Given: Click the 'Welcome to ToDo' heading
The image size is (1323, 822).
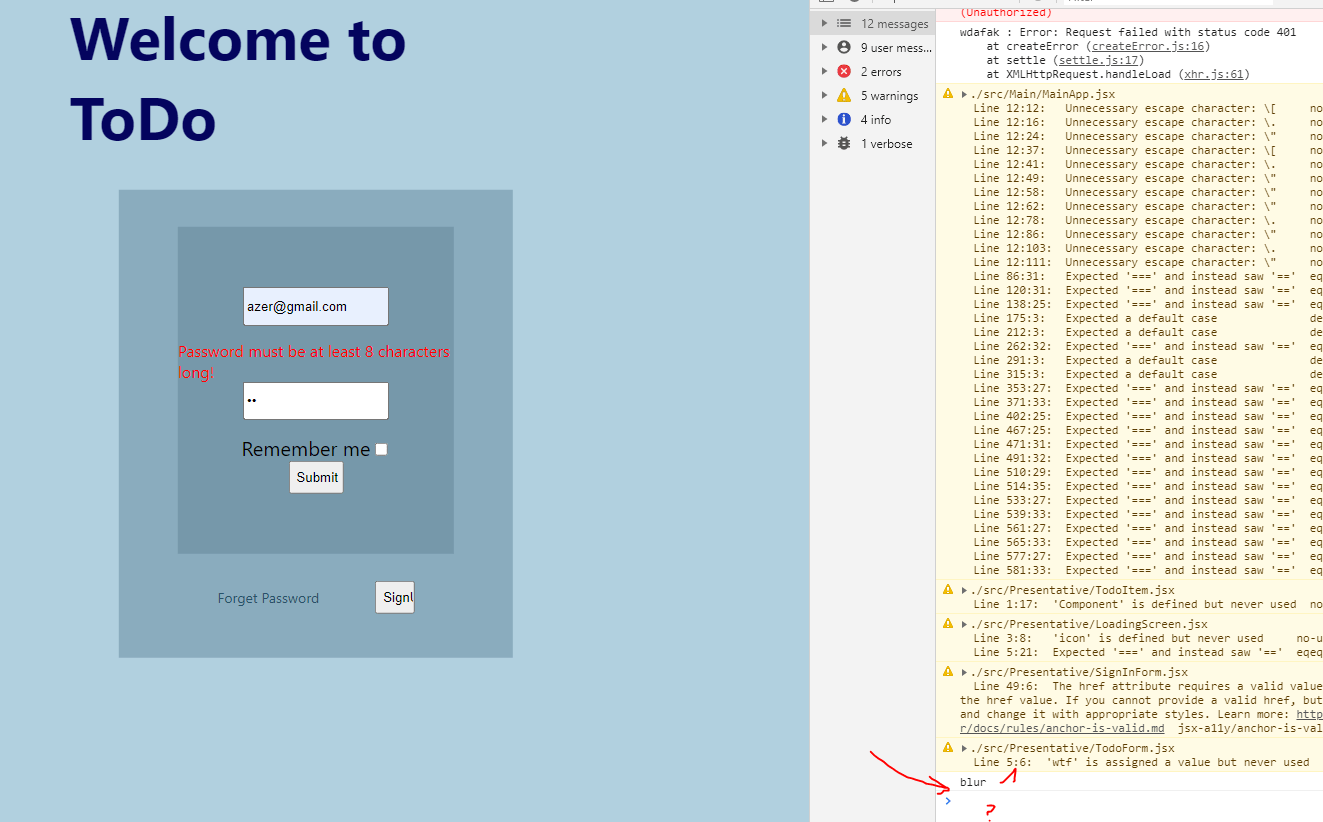Looking at the screenshot, I should [x=238, y=78].
